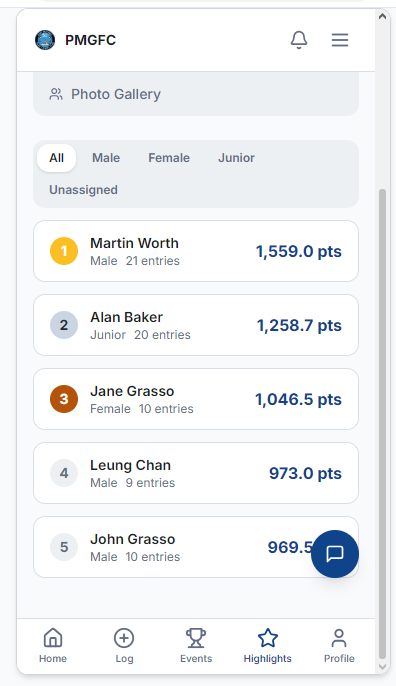Click the scrollbar up arrow
Viewport: 396px width, 686px height.
[382, 16]
